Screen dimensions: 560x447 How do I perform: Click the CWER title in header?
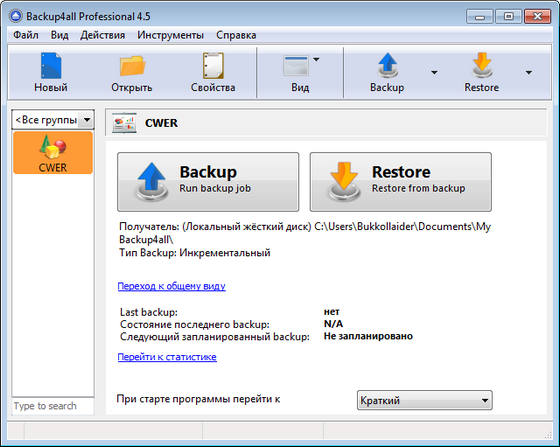(x=161, y=123)
